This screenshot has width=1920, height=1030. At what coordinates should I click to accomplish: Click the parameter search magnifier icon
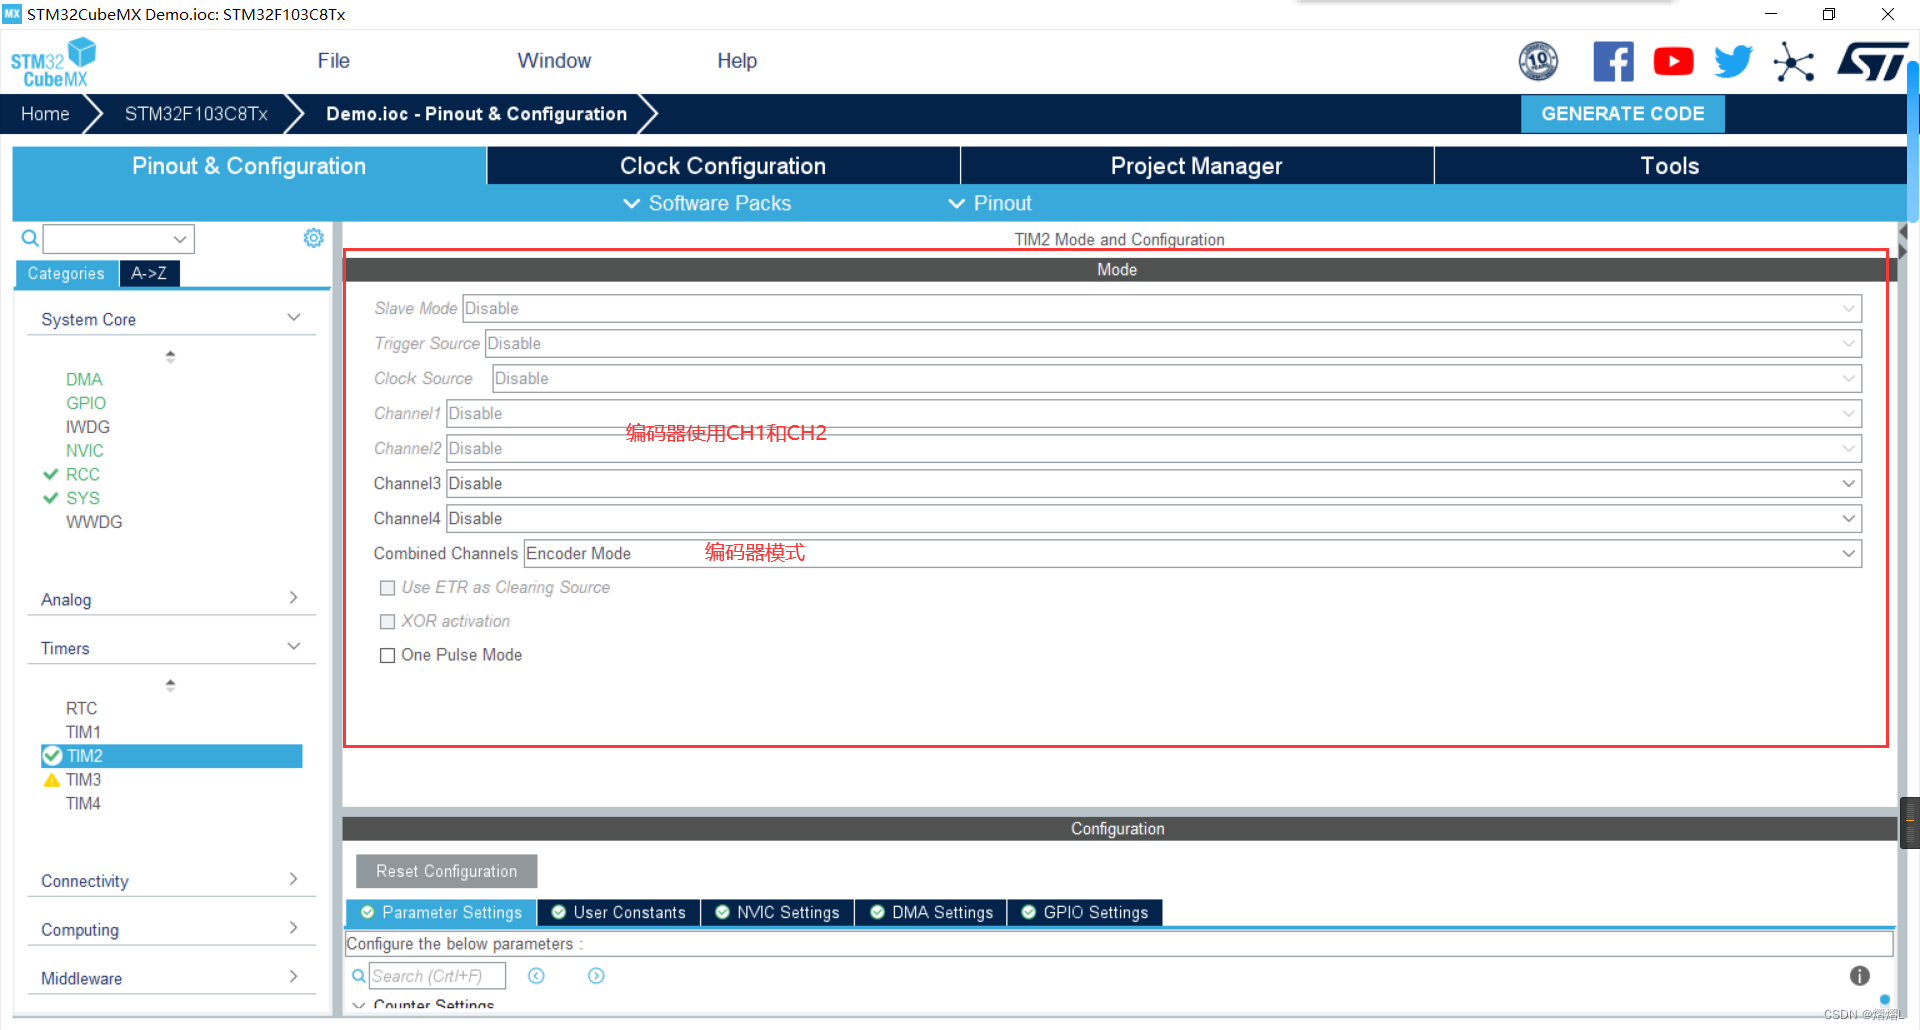(358, 976)
